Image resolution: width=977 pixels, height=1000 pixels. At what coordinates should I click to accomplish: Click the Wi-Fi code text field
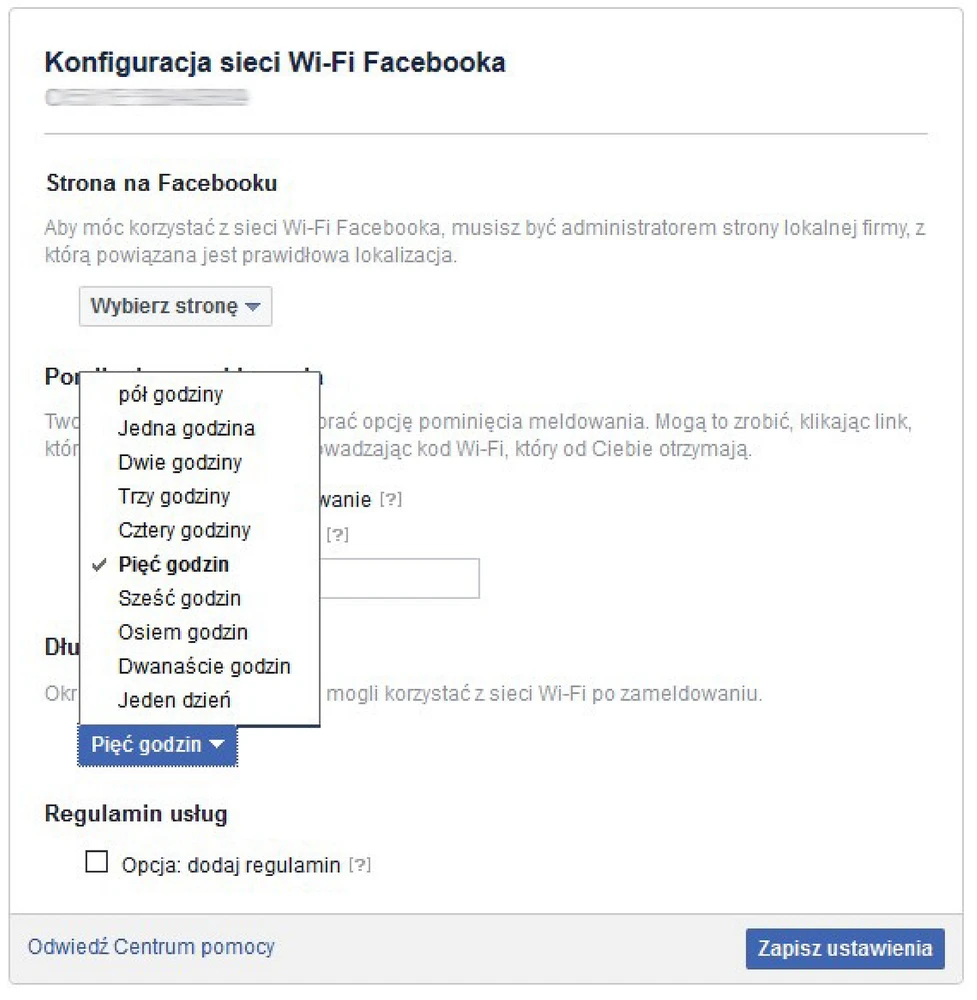click(x=400, y=579)
